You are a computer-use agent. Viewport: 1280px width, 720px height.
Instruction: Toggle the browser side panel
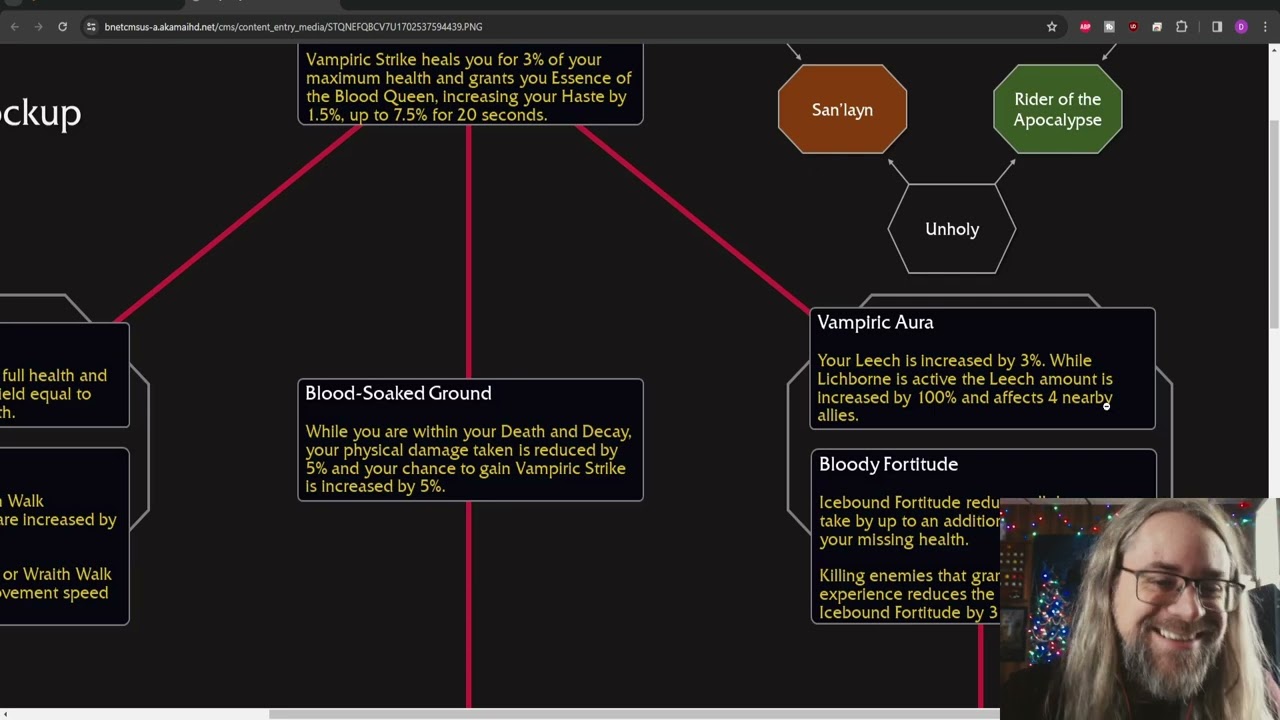coord(1217,27)
